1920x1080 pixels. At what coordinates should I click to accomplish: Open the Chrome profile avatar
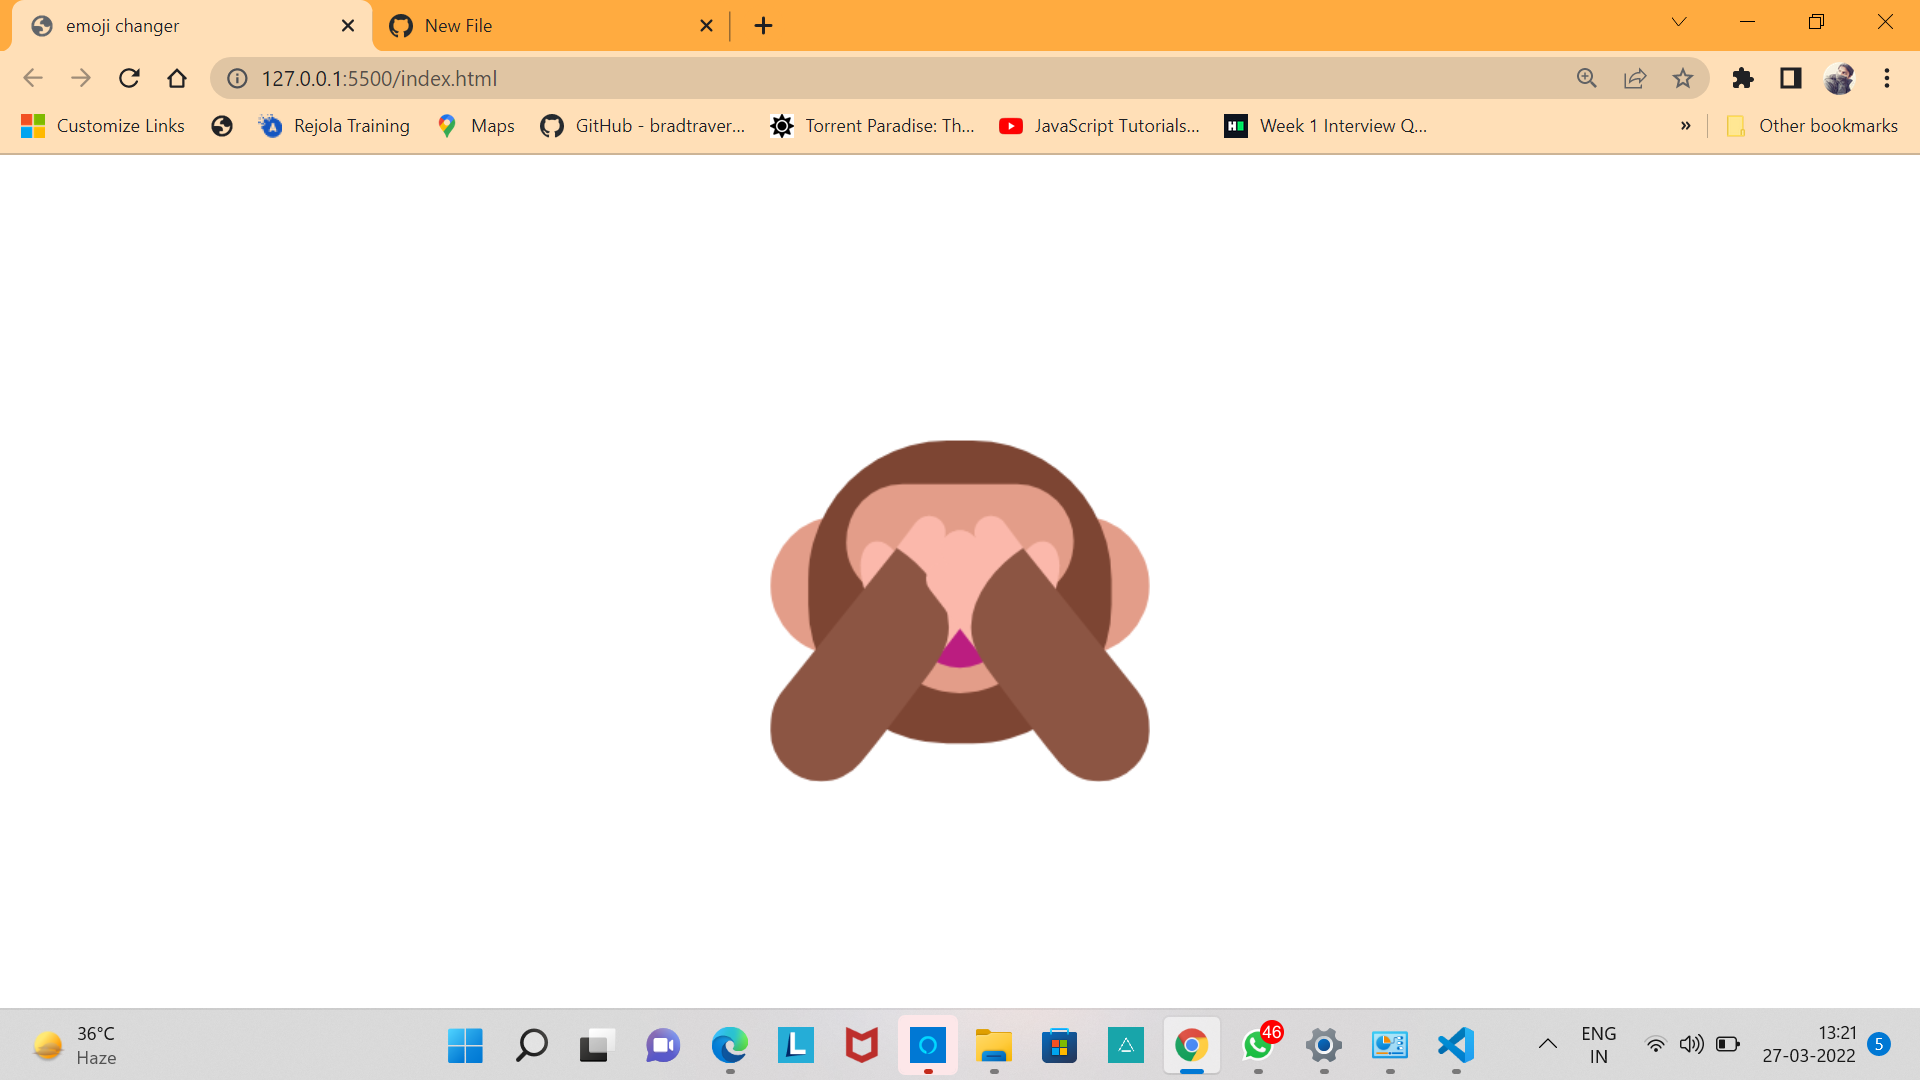[1840, 78]
